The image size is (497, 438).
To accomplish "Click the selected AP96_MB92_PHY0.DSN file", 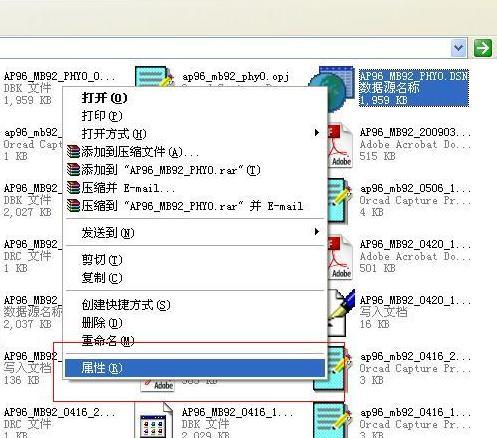I will pos(414,88).
